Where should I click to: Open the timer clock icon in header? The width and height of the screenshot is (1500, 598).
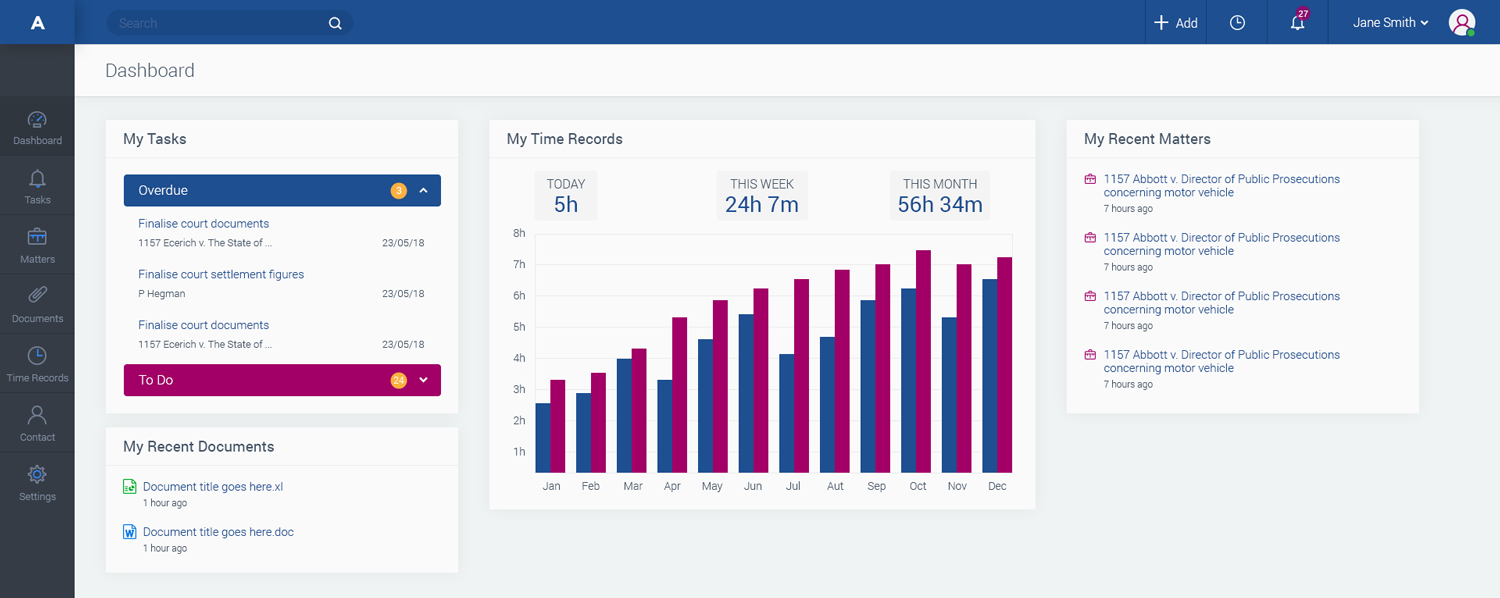[1237, 23]
